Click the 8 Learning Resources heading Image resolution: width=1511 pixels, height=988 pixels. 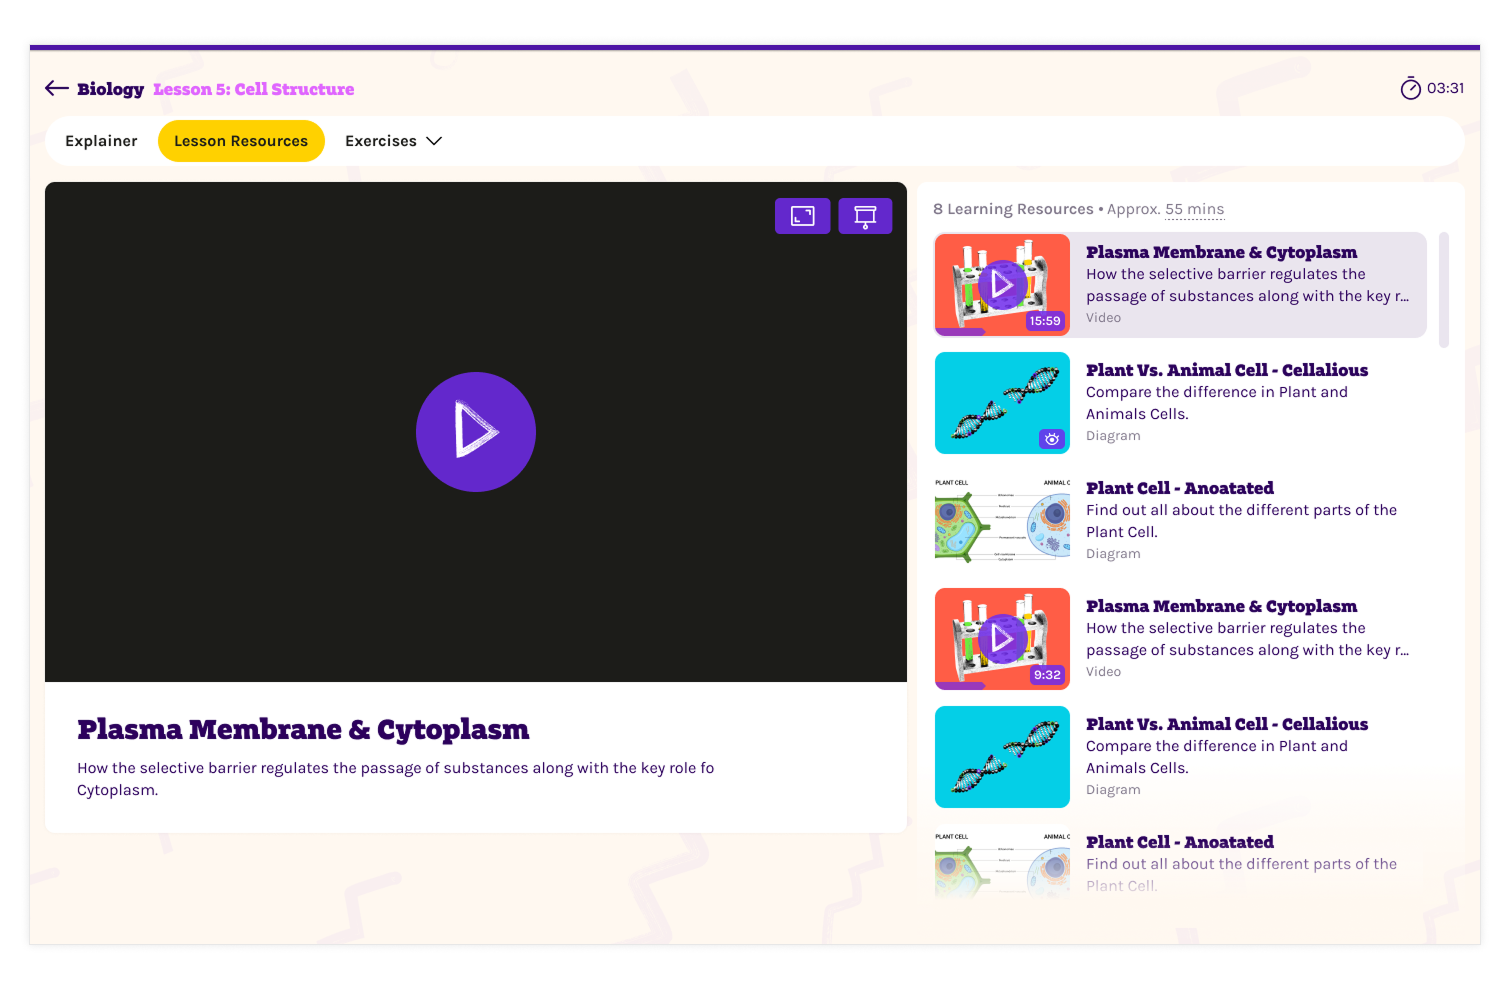tap(1013, 209)
